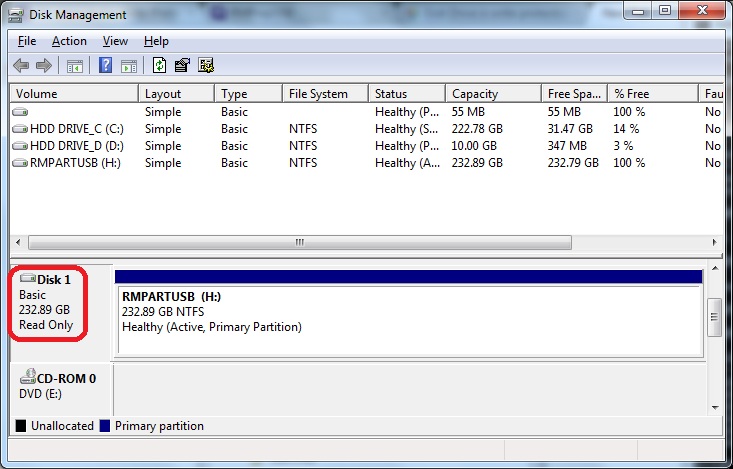This screenshot has width=733, height=469.
Task: Click drive icon beside HDD DRIVE_C
Action: (x=20, y=129)
